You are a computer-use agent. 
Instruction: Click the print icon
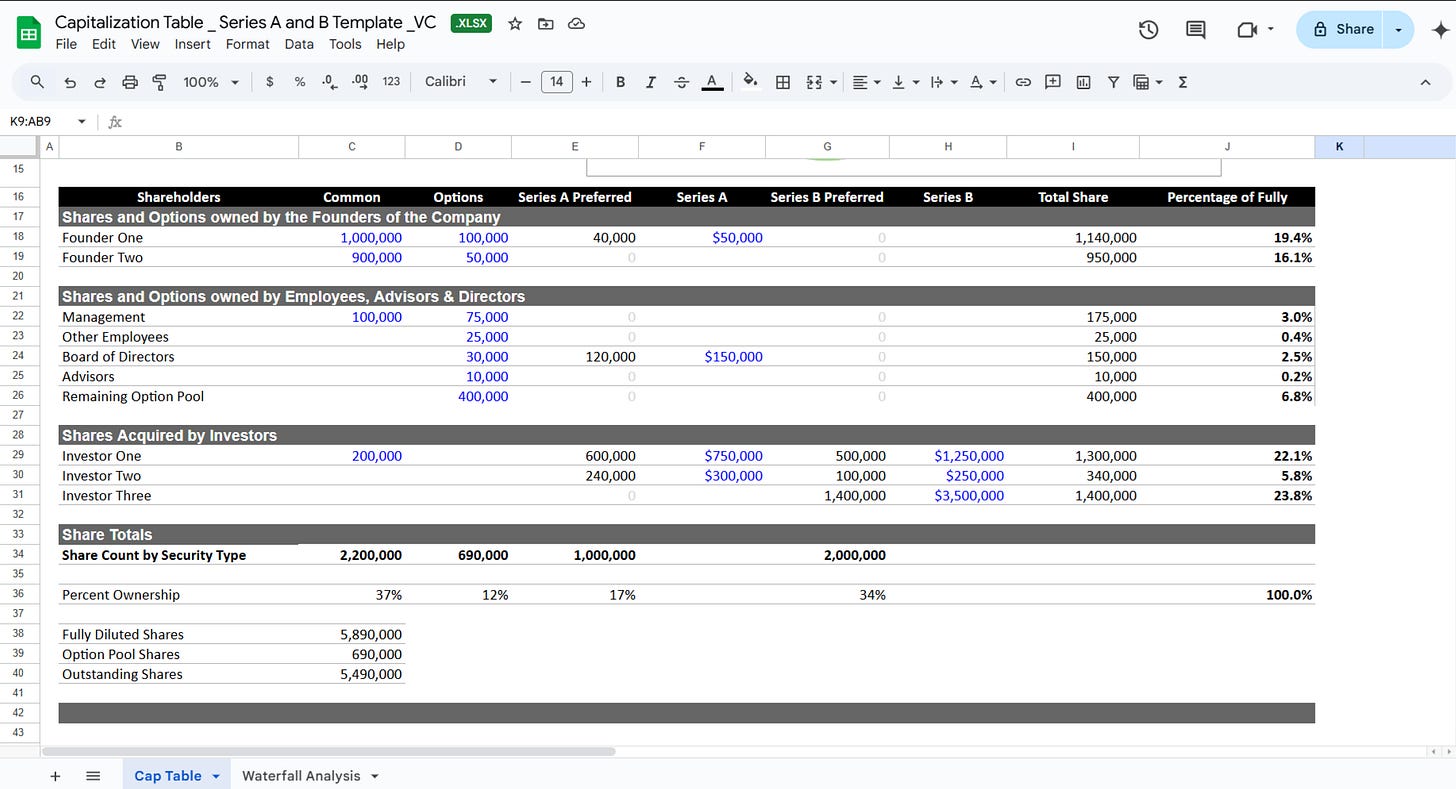(x=130, y=82)
